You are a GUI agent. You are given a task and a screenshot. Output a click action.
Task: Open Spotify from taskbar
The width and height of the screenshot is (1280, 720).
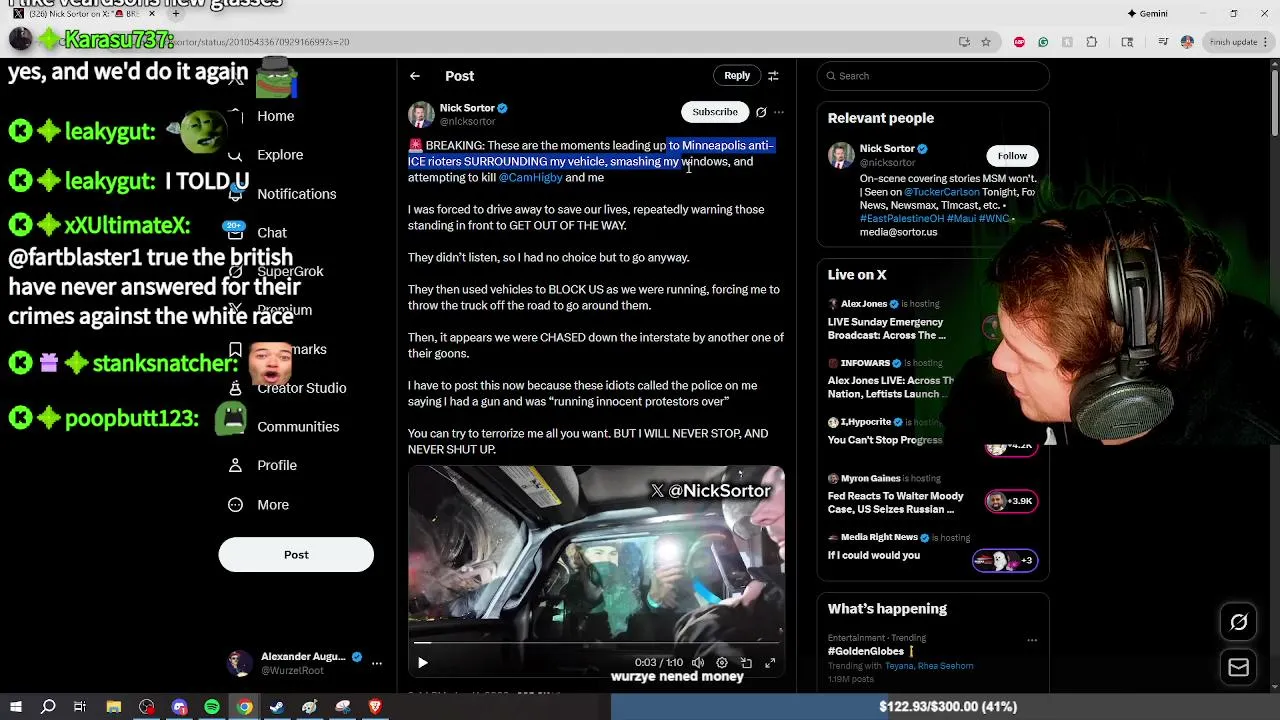(212, 707)
